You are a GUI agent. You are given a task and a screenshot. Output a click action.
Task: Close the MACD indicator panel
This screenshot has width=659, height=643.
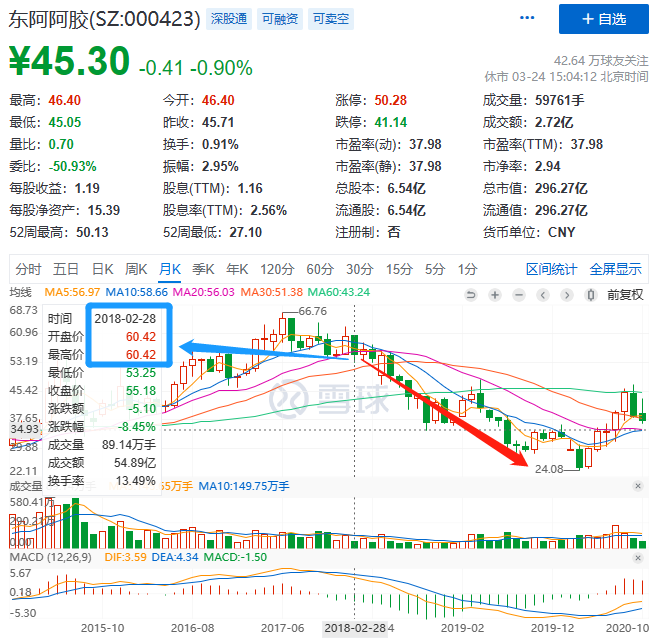click(x=638, y=558)
